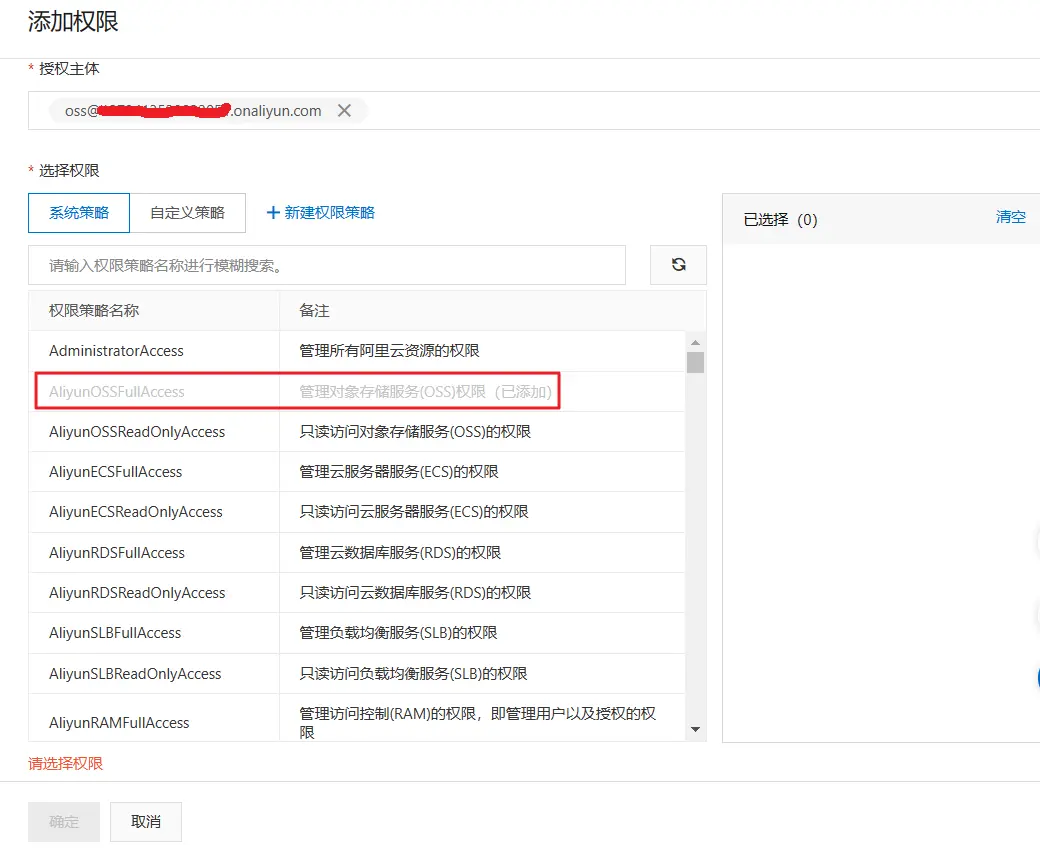Select the AliyunECSReadOnlyAccess policy
This screenshot has width=1040, height=850.
[357, 512]
